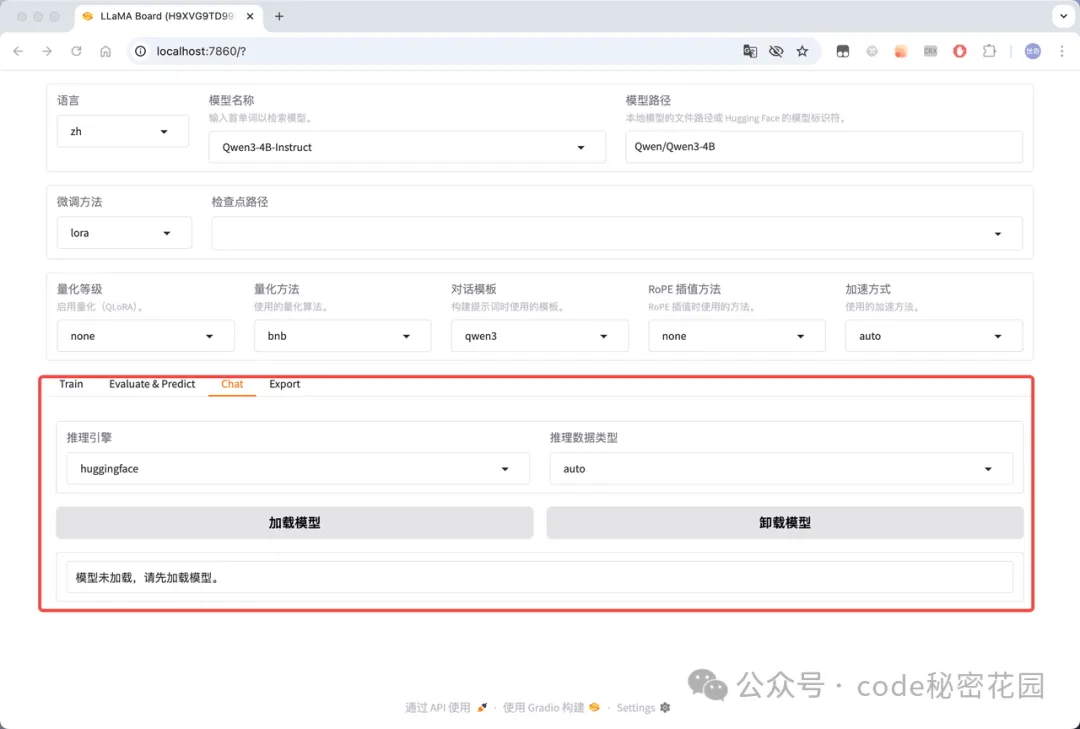1080x729 pixels.
Task: Open the 量化方法 bnb dropdown
Action: click(x=342, y=336)
